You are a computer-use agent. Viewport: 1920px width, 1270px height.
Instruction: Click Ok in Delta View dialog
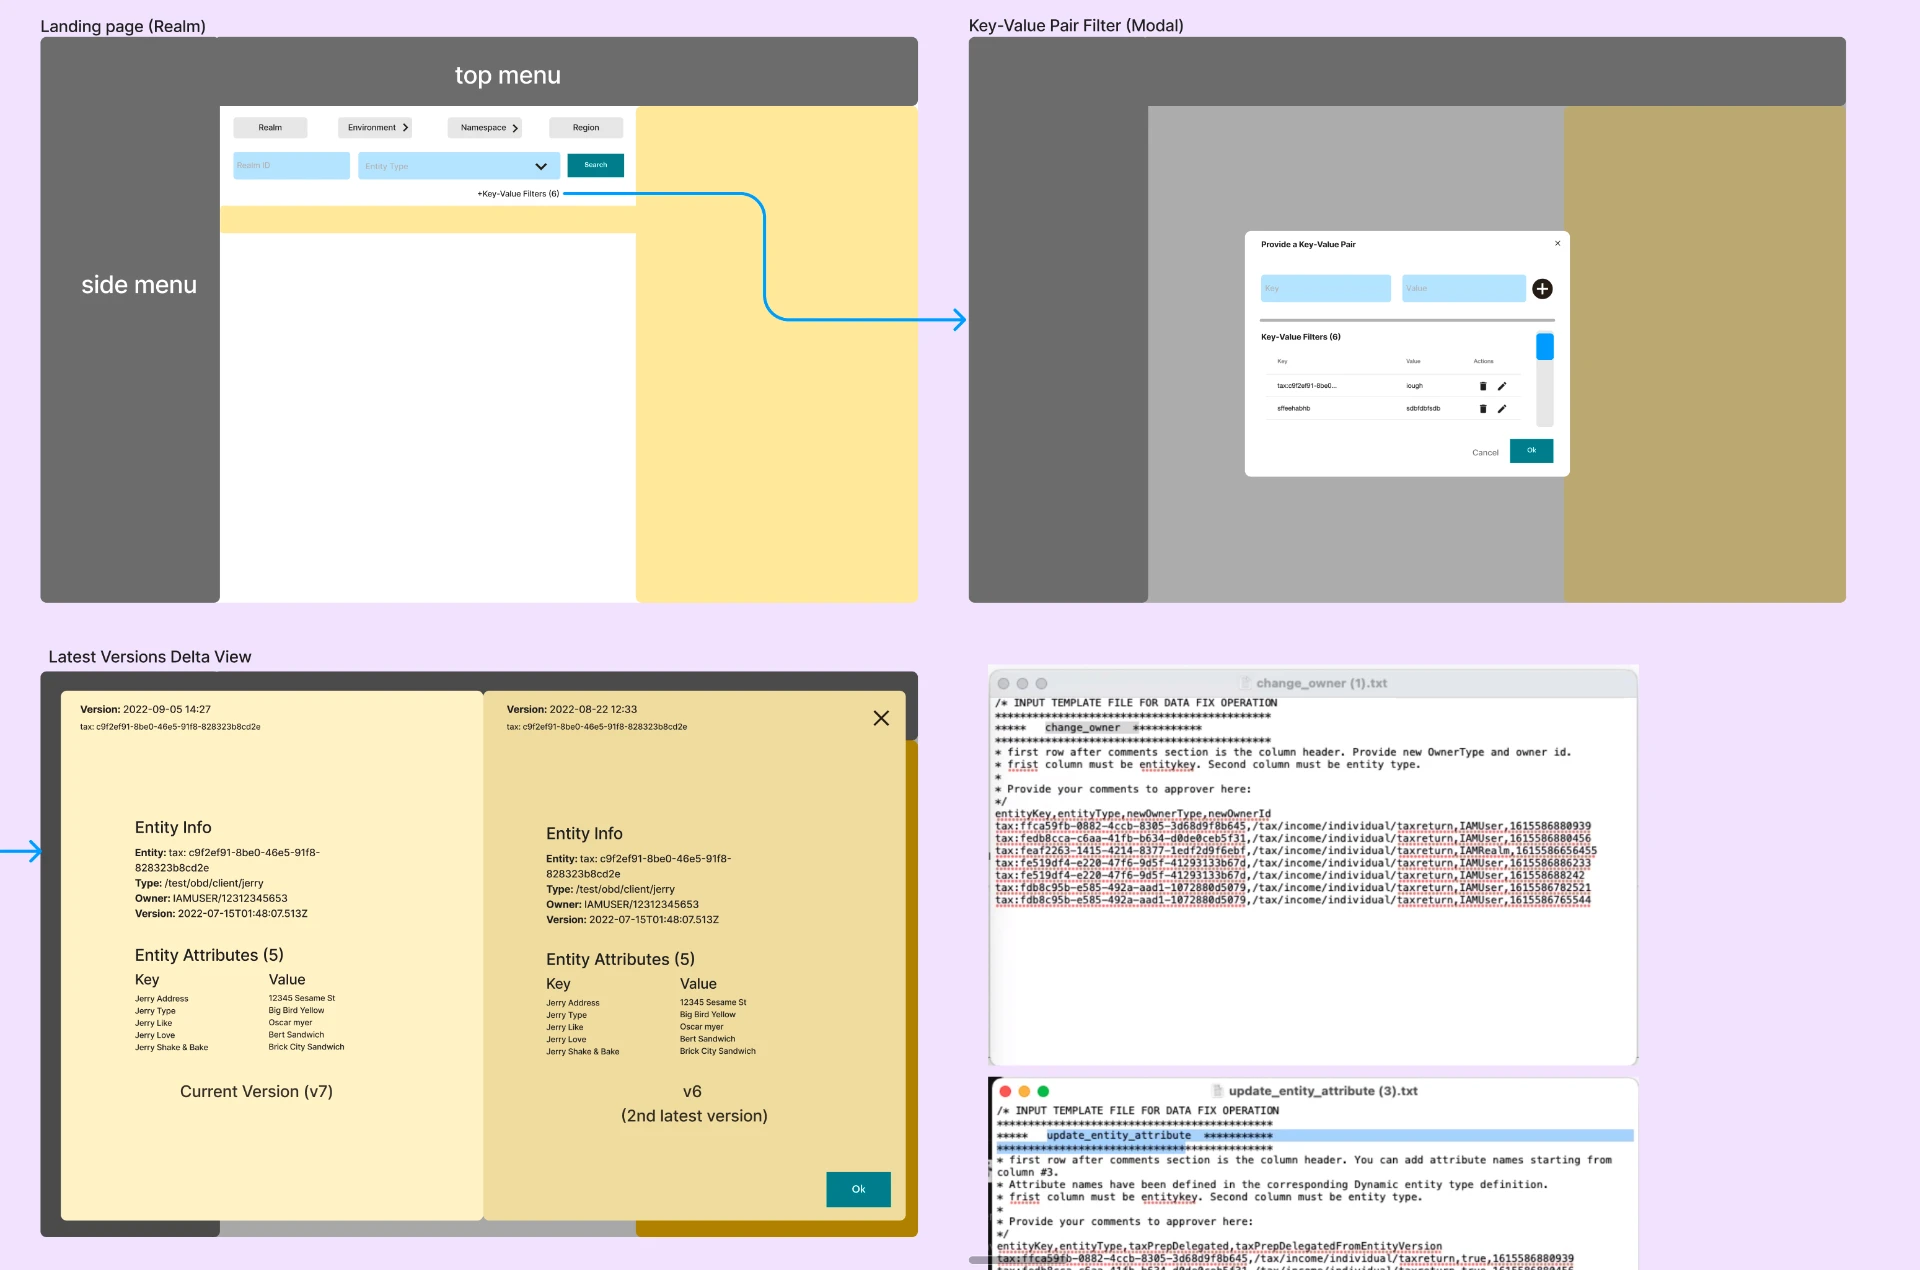click(858, 1189)
